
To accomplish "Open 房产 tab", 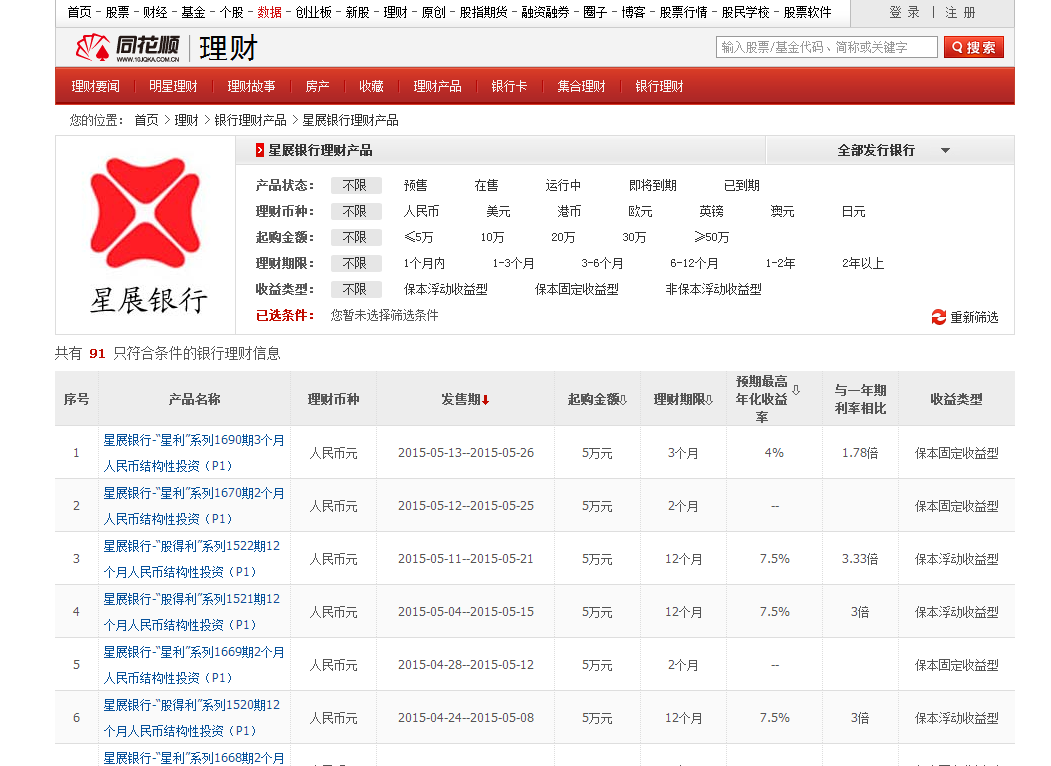I will [x=317, y=86].
